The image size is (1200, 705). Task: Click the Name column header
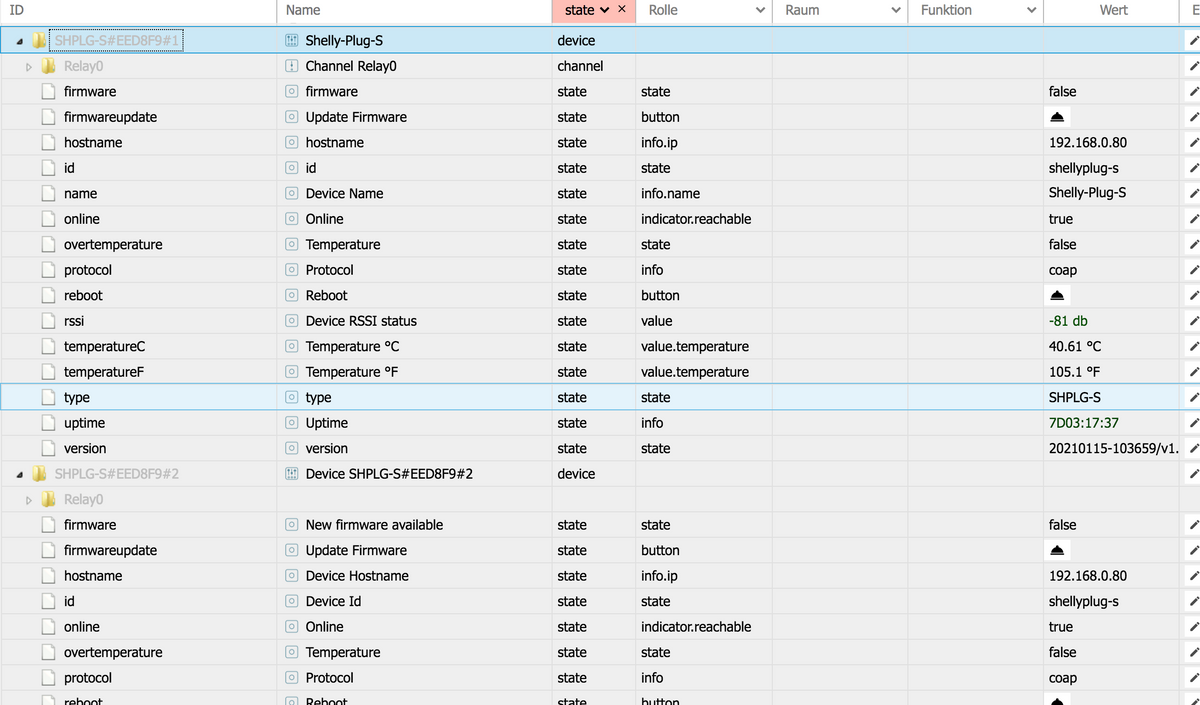(303, 10)
